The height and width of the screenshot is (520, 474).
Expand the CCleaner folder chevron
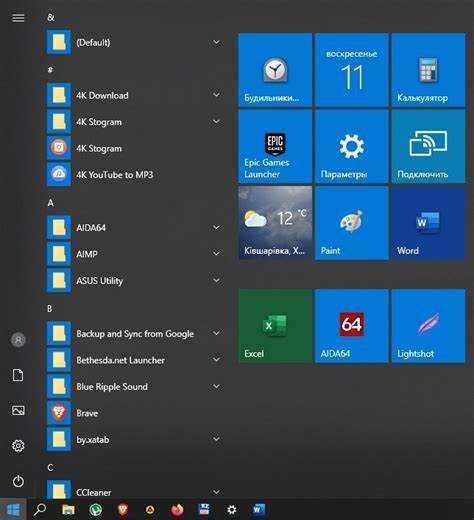[x=216, y=492]
